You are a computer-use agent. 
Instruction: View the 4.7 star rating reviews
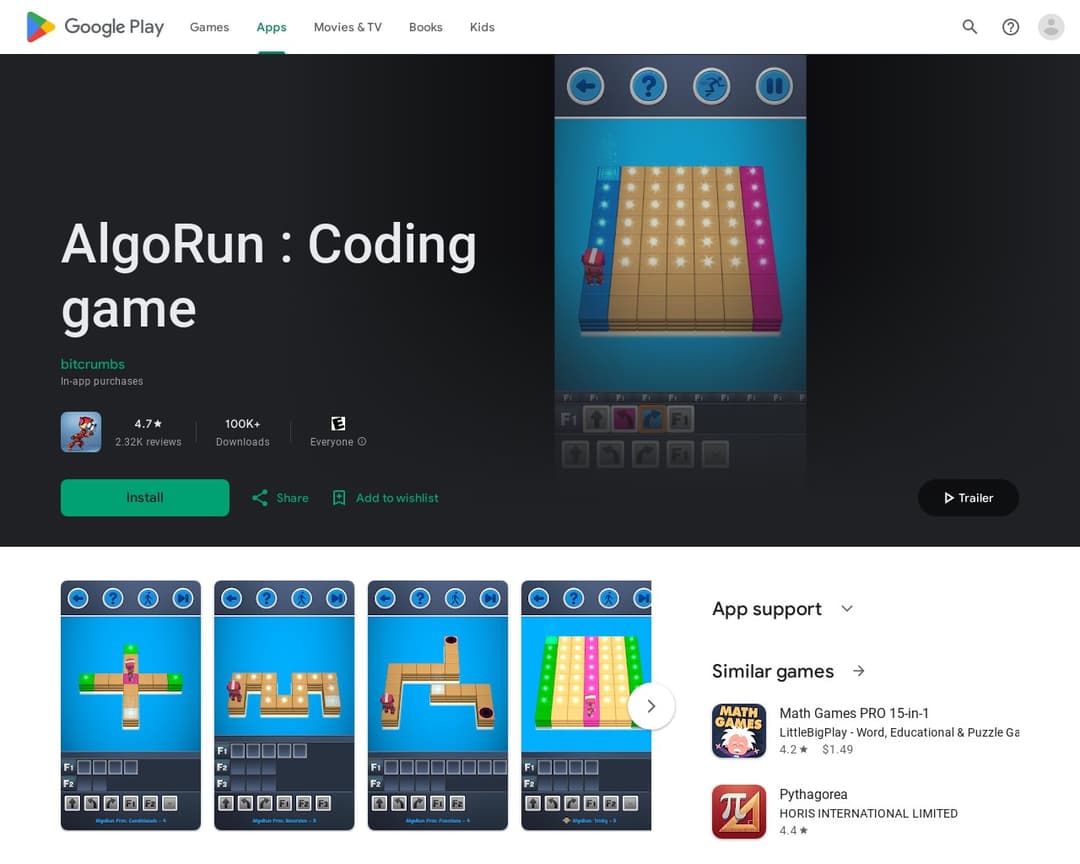pos(148,432)
